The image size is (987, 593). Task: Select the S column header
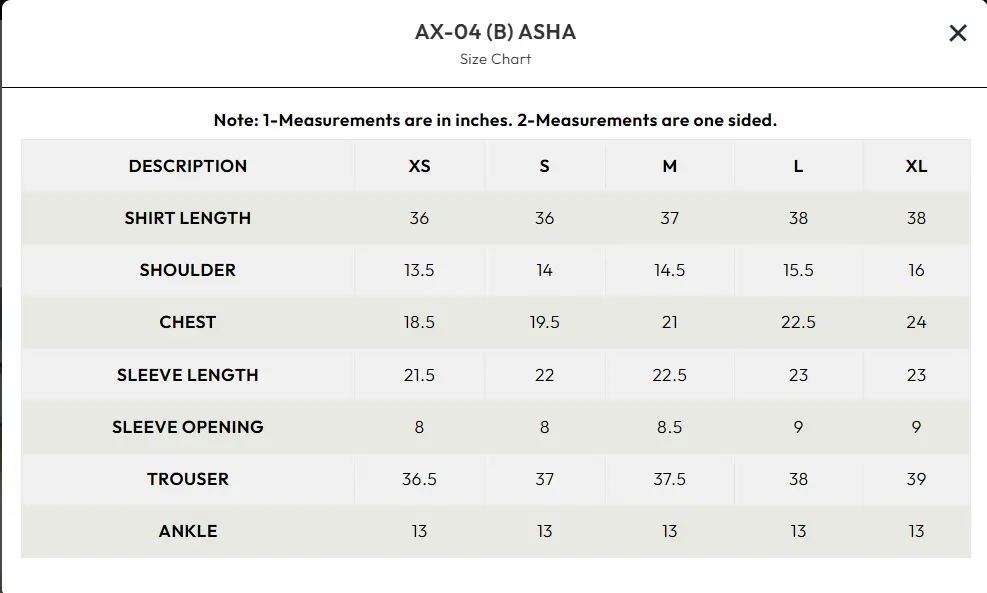(x=545, y=165)
